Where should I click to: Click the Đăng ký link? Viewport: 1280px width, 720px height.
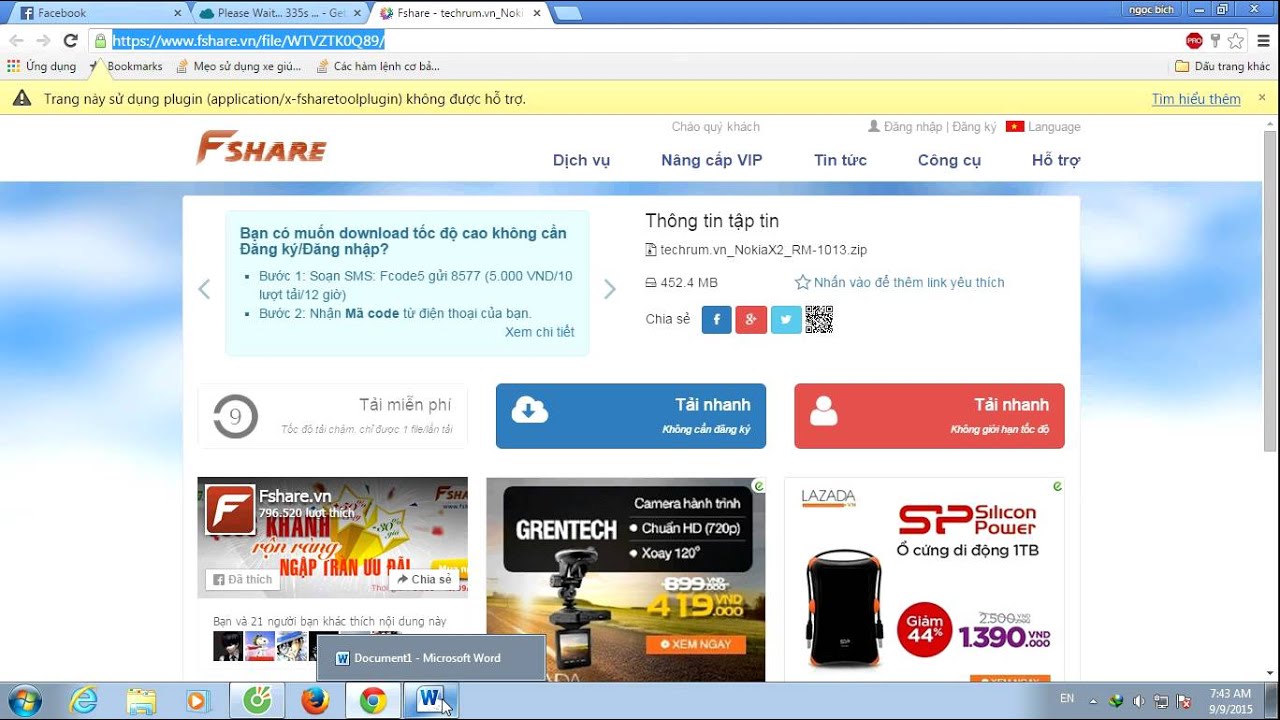(974, 127)
